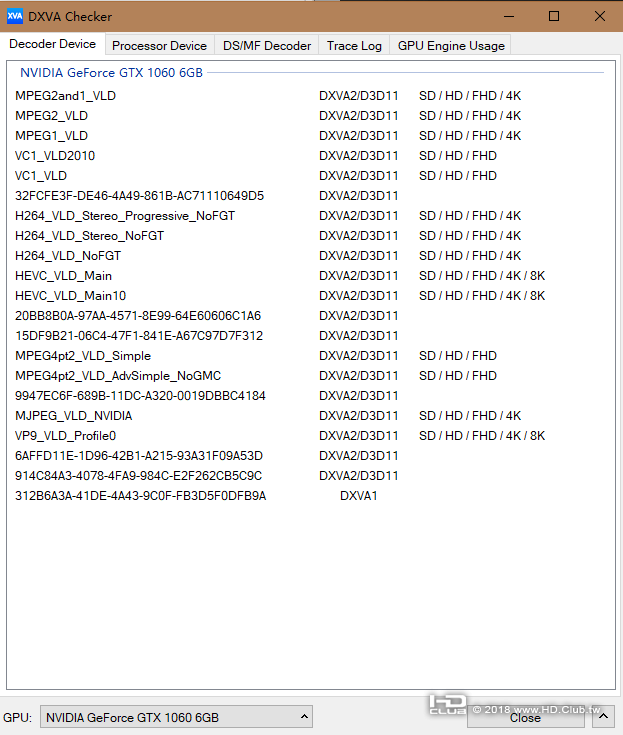Select the Decoder Device tab
623x735 pixels.
point(53,44)
